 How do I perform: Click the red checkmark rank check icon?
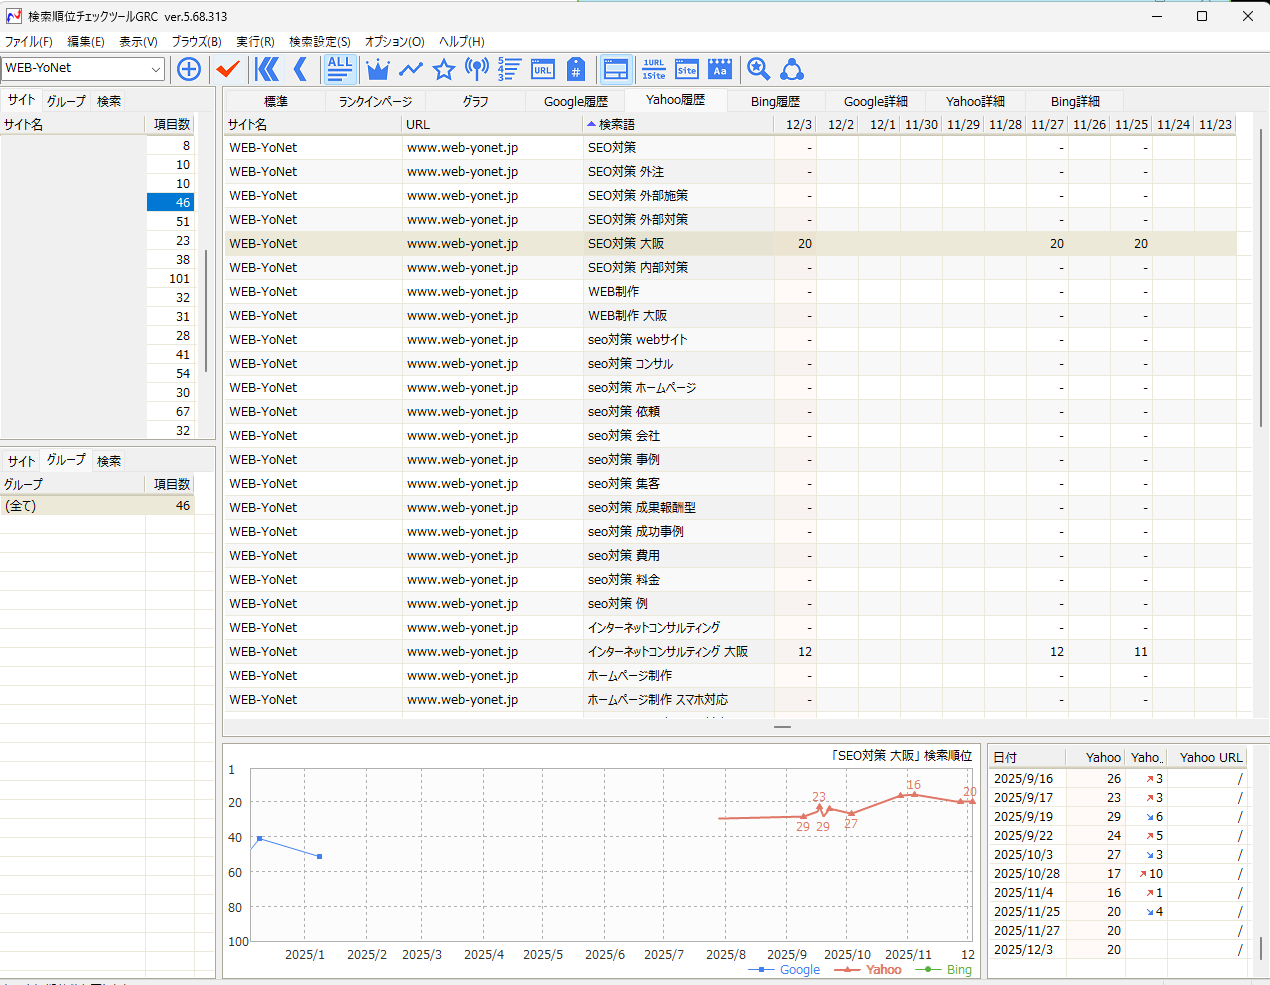pos(228,69)
